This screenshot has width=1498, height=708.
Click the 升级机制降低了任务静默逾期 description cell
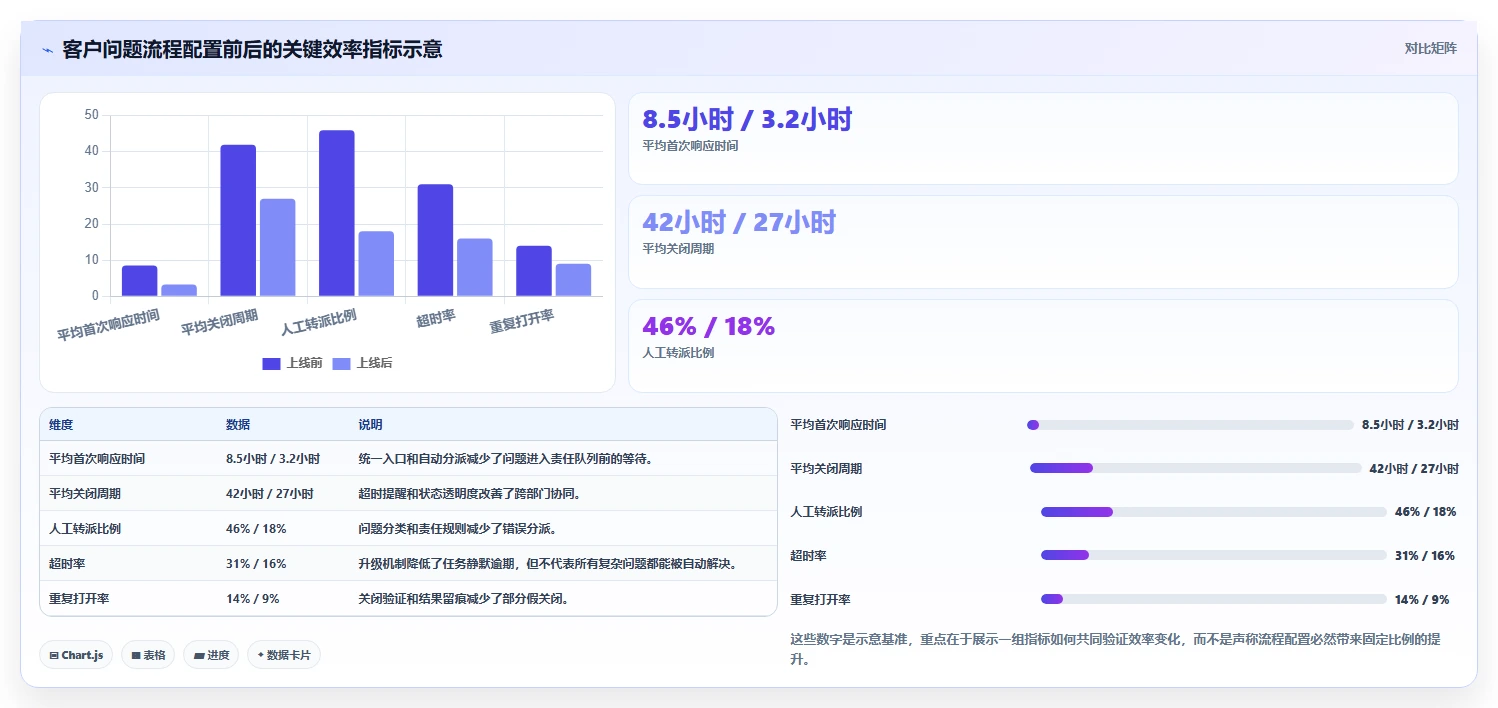[548, 564]
